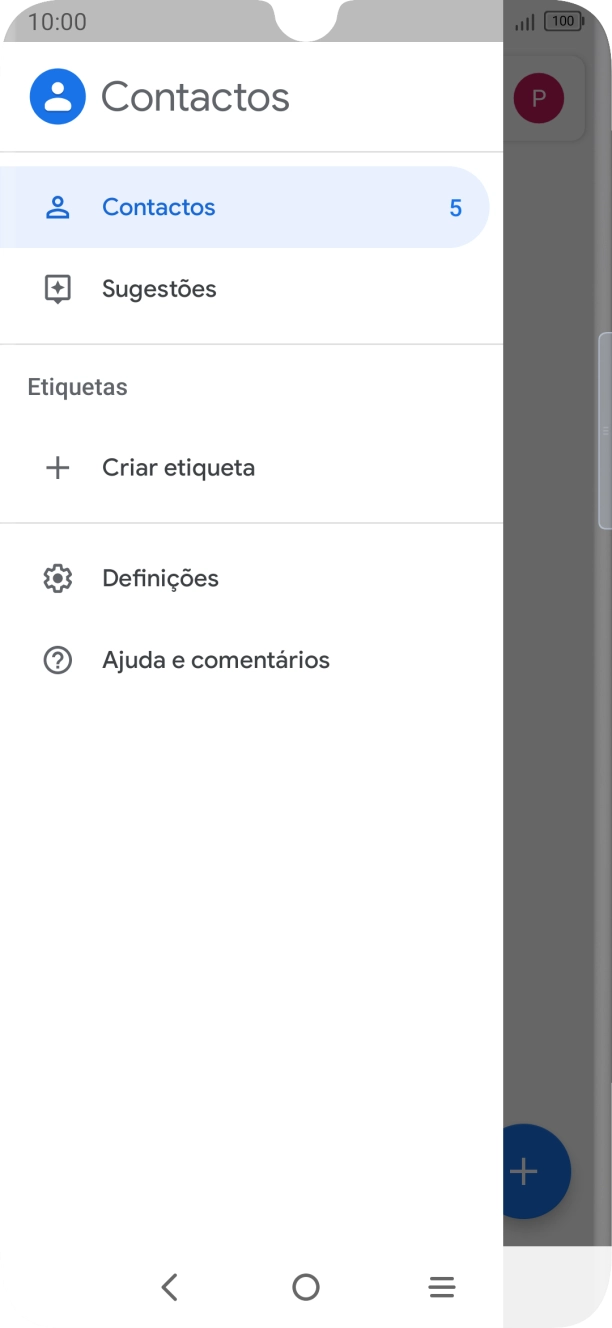This screenshot has width=612, height=1328.
Task: Open Definições via the gear icon
Action: (58, 578)
